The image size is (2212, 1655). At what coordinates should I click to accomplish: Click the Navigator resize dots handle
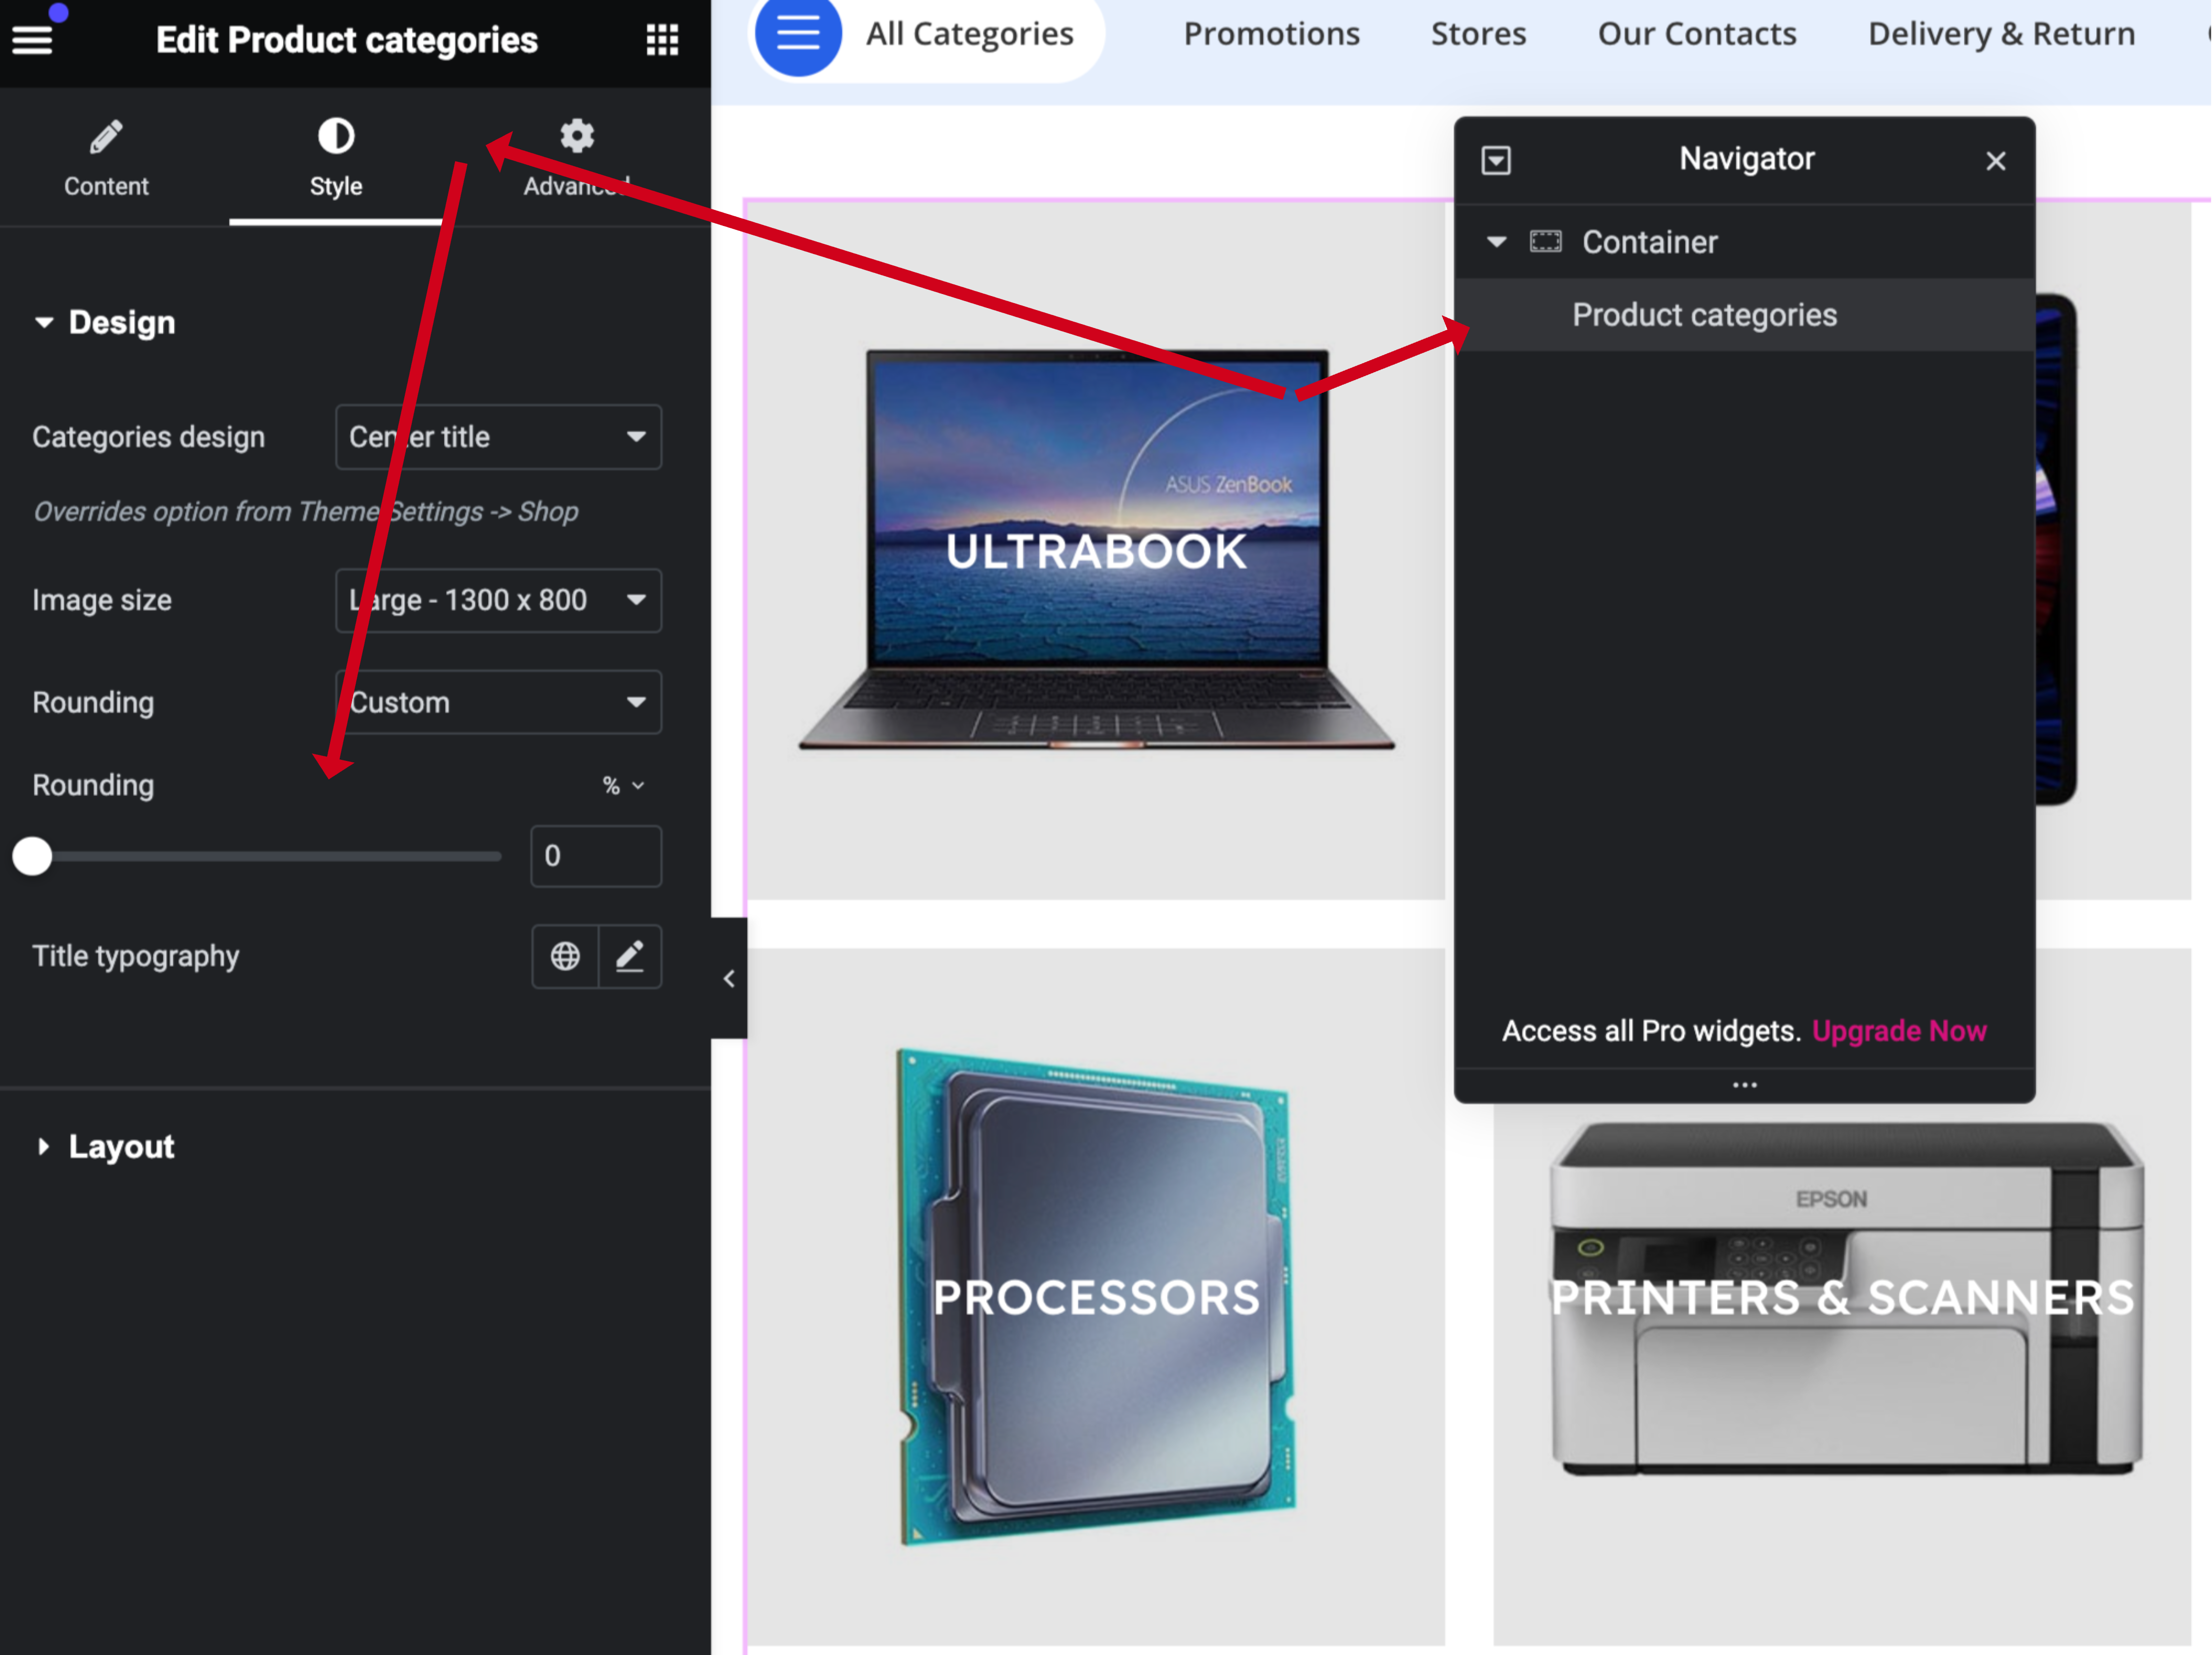(x=1745, y=1085)
